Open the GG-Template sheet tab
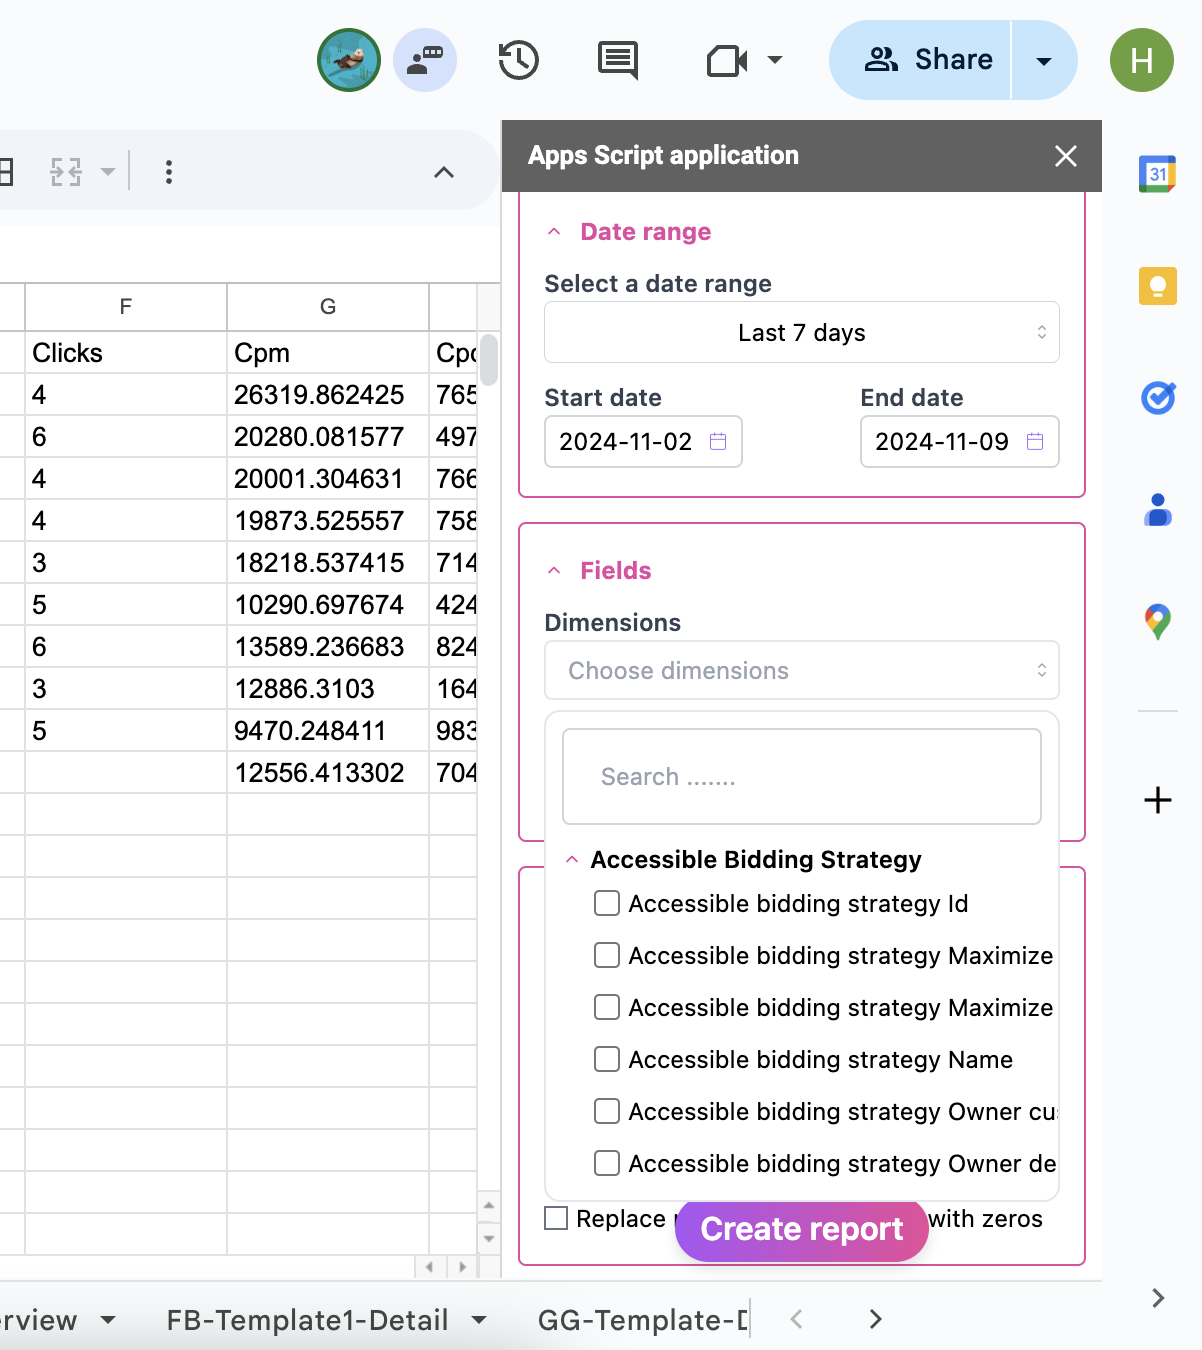The image size is (1202, 1350). (640, 1320)
